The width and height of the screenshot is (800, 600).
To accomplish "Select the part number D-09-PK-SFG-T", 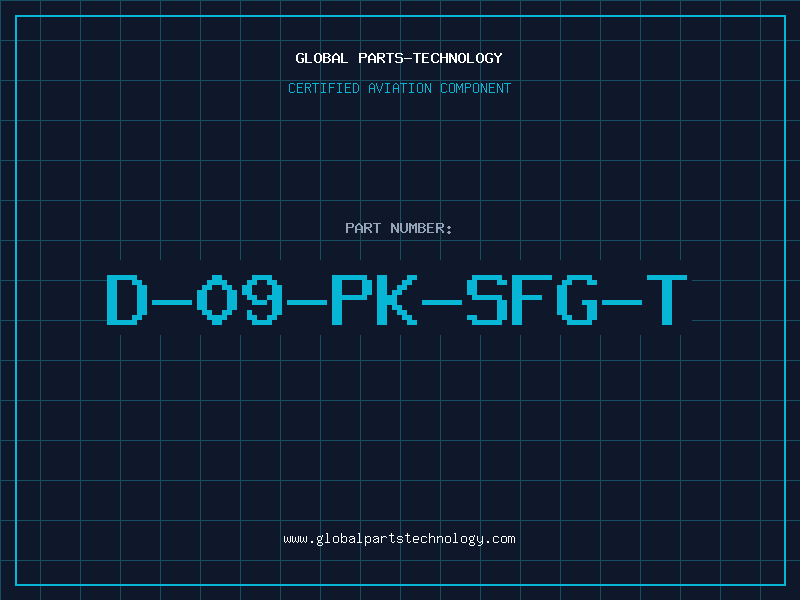I will tap(397, 299).
